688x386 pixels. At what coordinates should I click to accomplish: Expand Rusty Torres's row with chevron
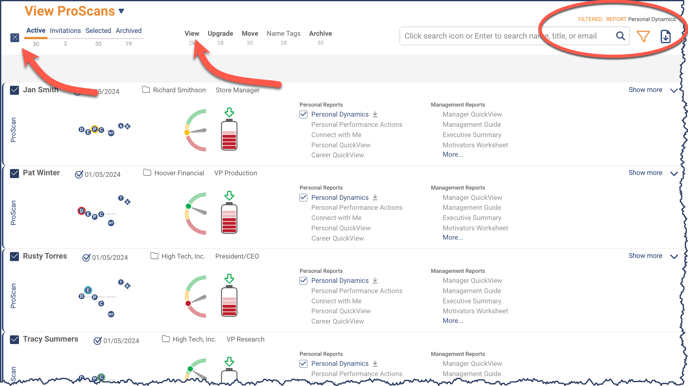pos(674,257)
